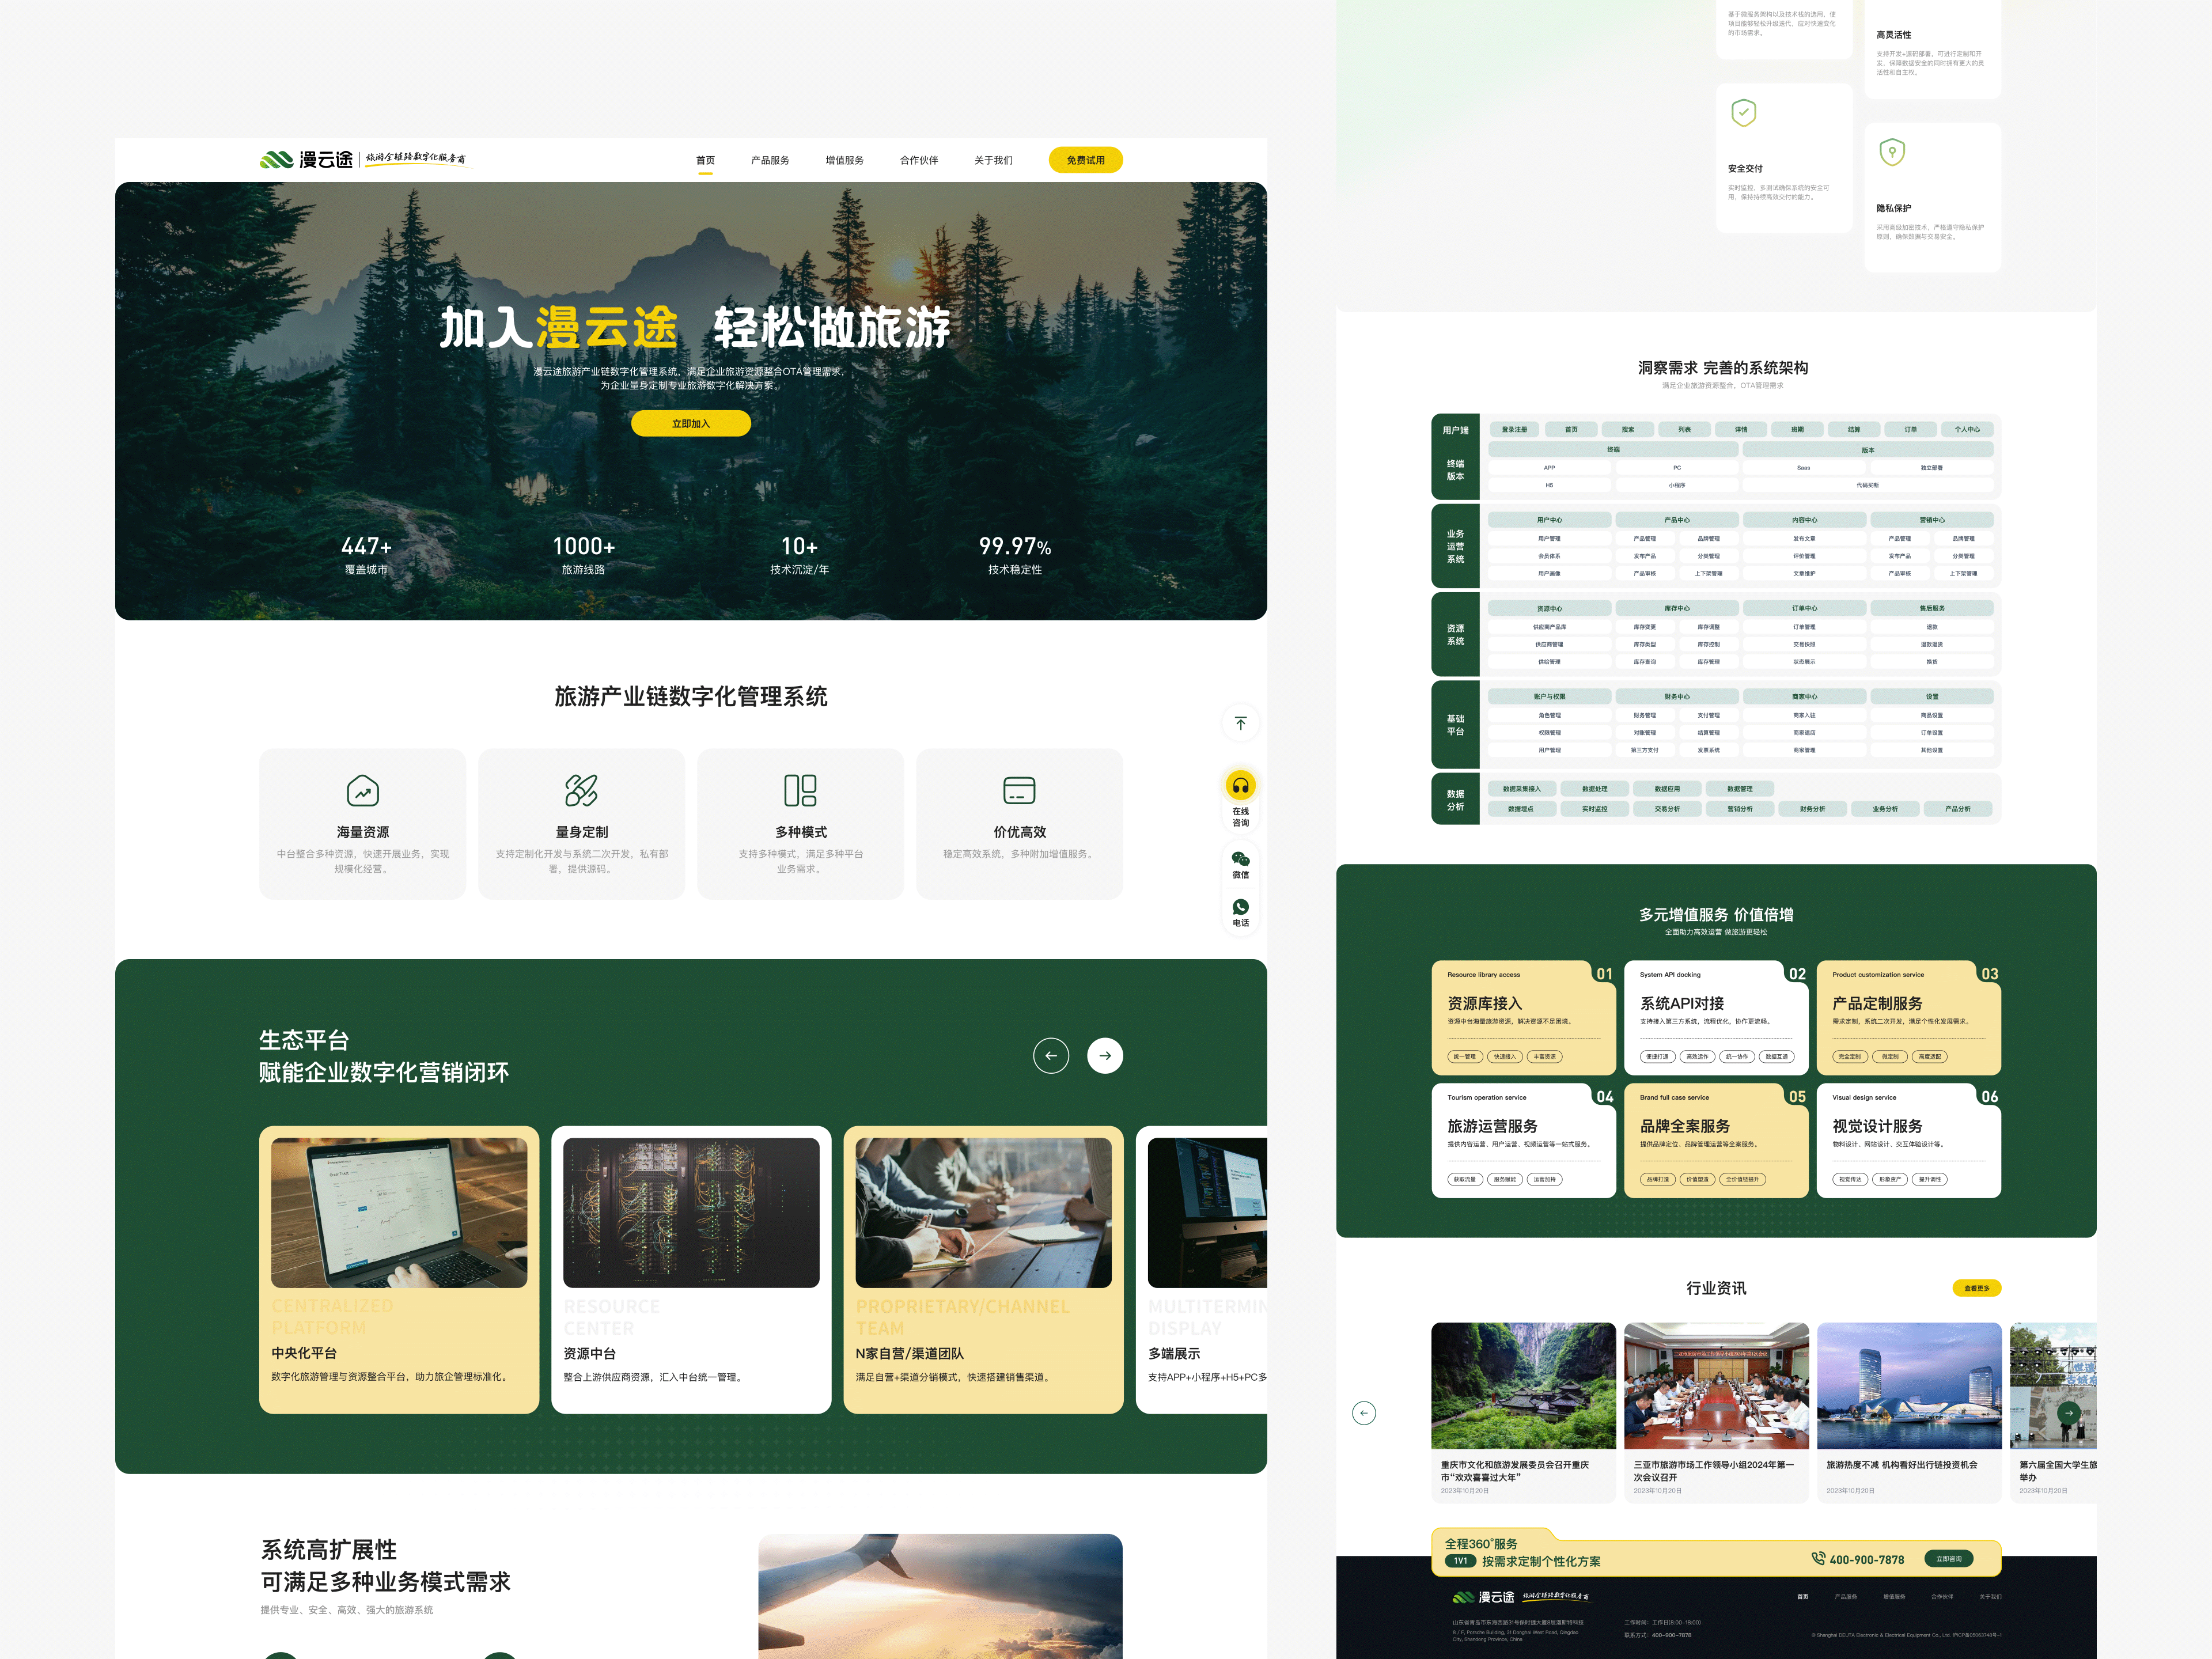Viewport: 2212px width, 1659px height.
Task: Click the 05 品牌全案服务 heading
Action: pyautogui.click(x=1684, y=1125)
